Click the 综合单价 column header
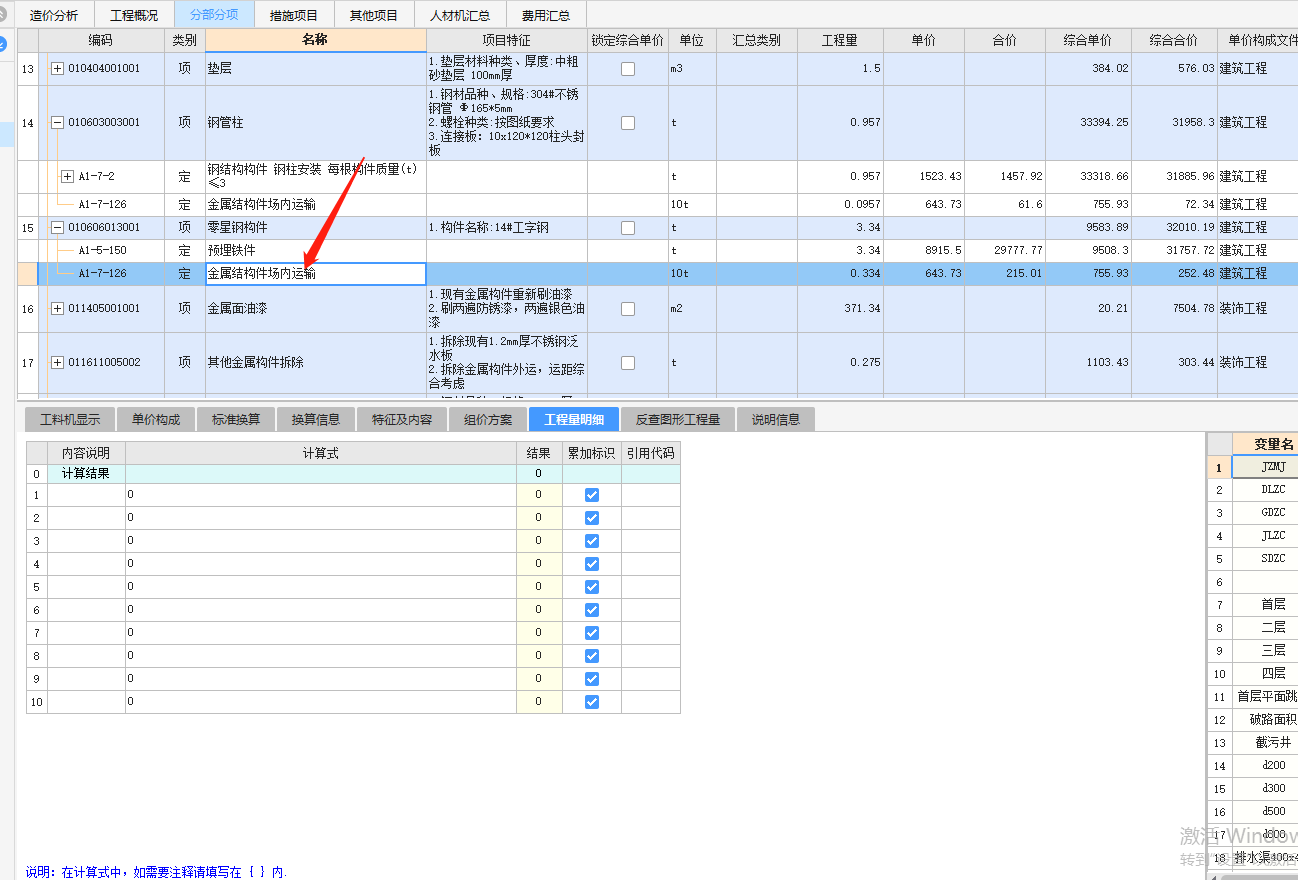1298x880 pixels. click(1088, 41)
